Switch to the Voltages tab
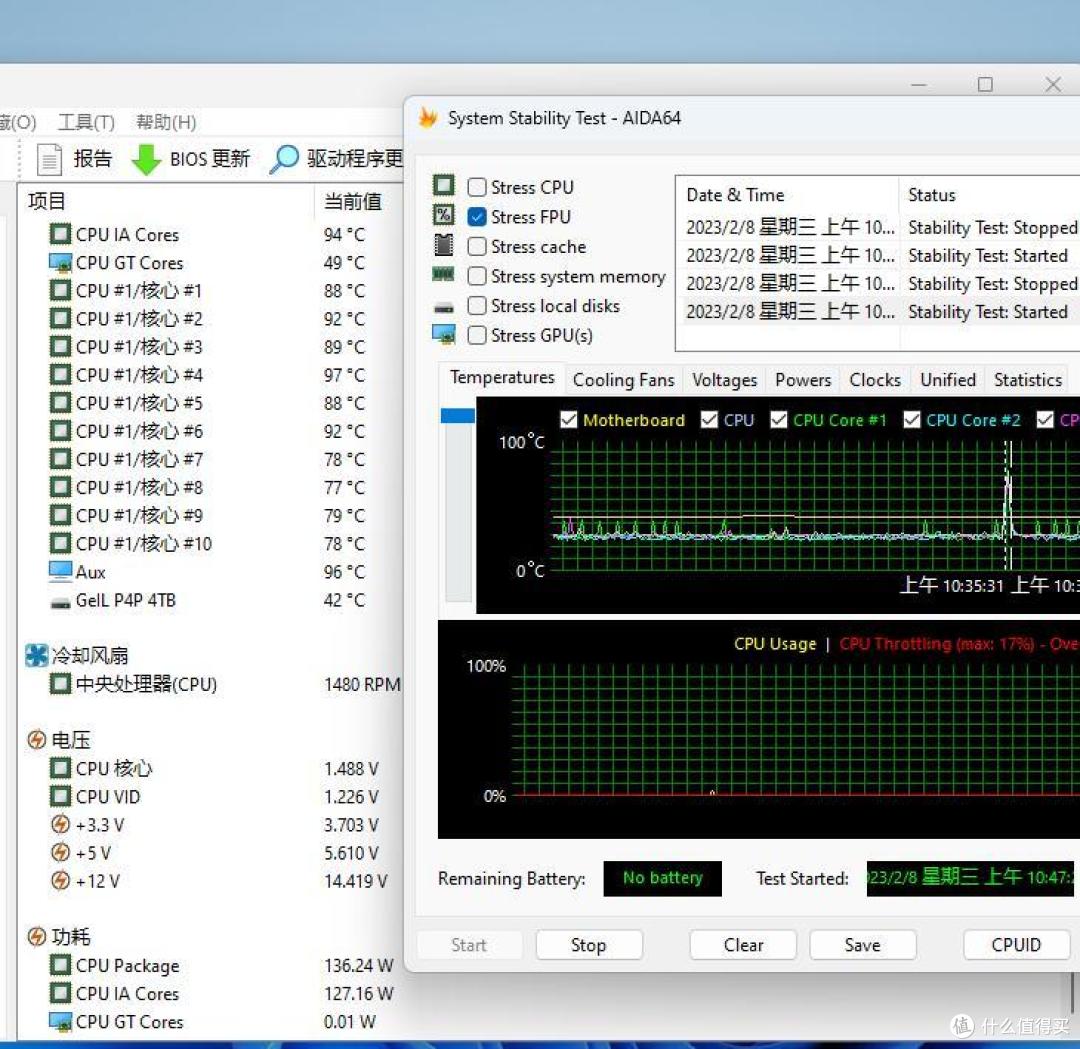The width and height of the screenshot is (1080, 1049). pyautogui.click(x=724, y=380)
